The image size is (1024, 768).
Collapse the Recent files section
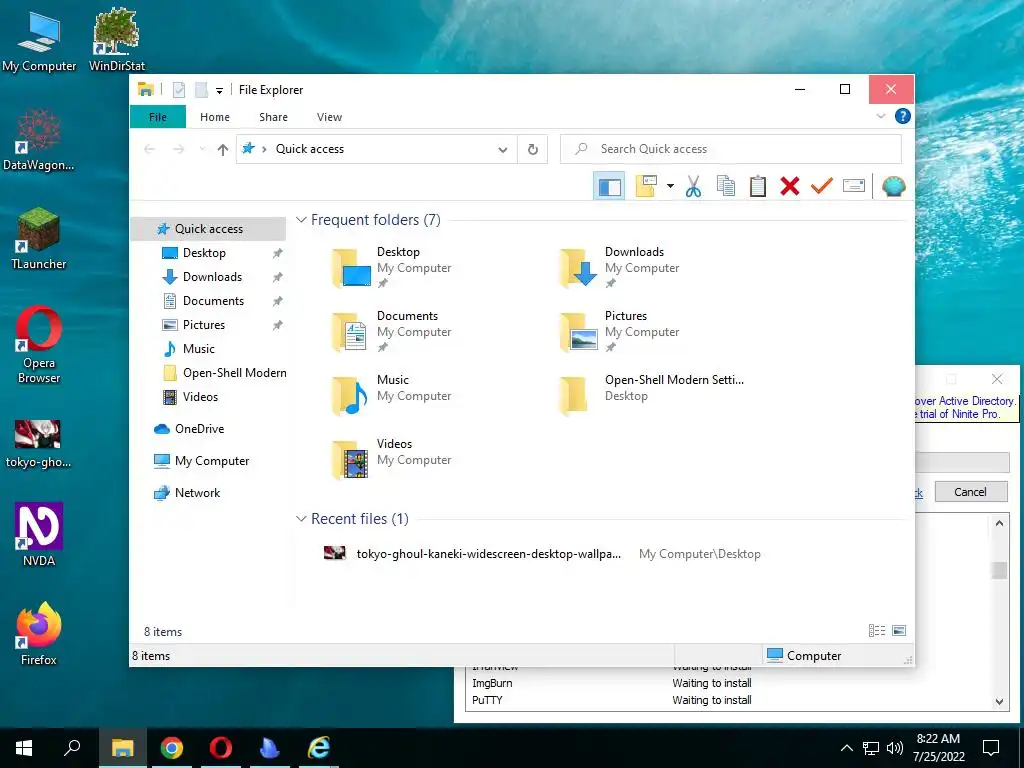[x=301, y=519]
